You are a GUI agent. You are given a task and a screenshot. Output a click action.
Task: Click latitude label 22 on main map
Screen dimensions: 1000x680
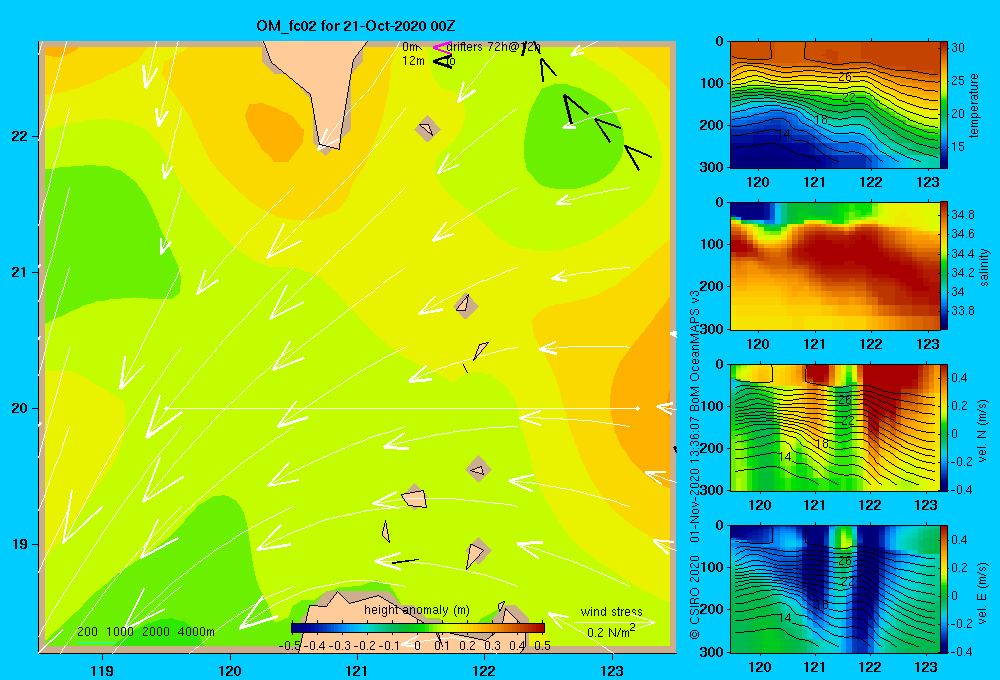(x=19, y=136)
